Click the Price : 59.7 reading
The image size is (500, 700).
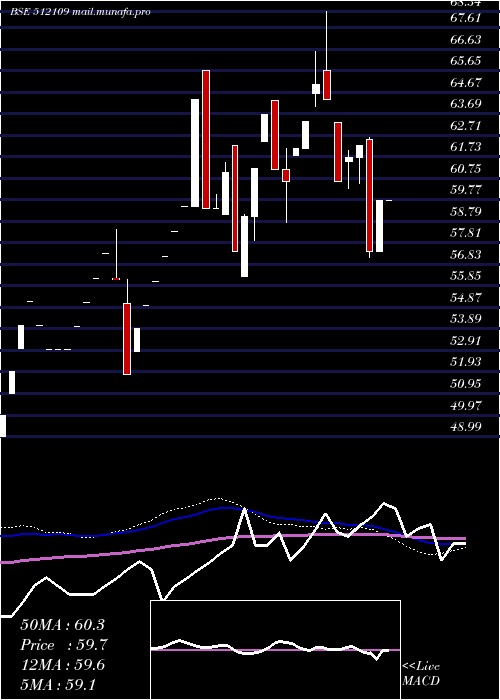[x=64, y=645]
